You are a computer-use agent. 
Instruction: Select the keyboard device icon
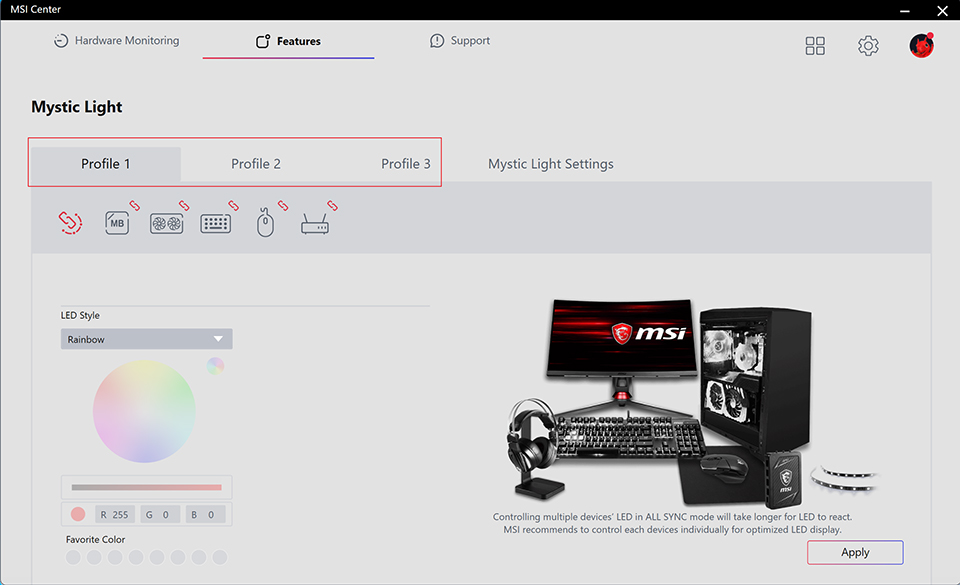[x=216, y=224]
